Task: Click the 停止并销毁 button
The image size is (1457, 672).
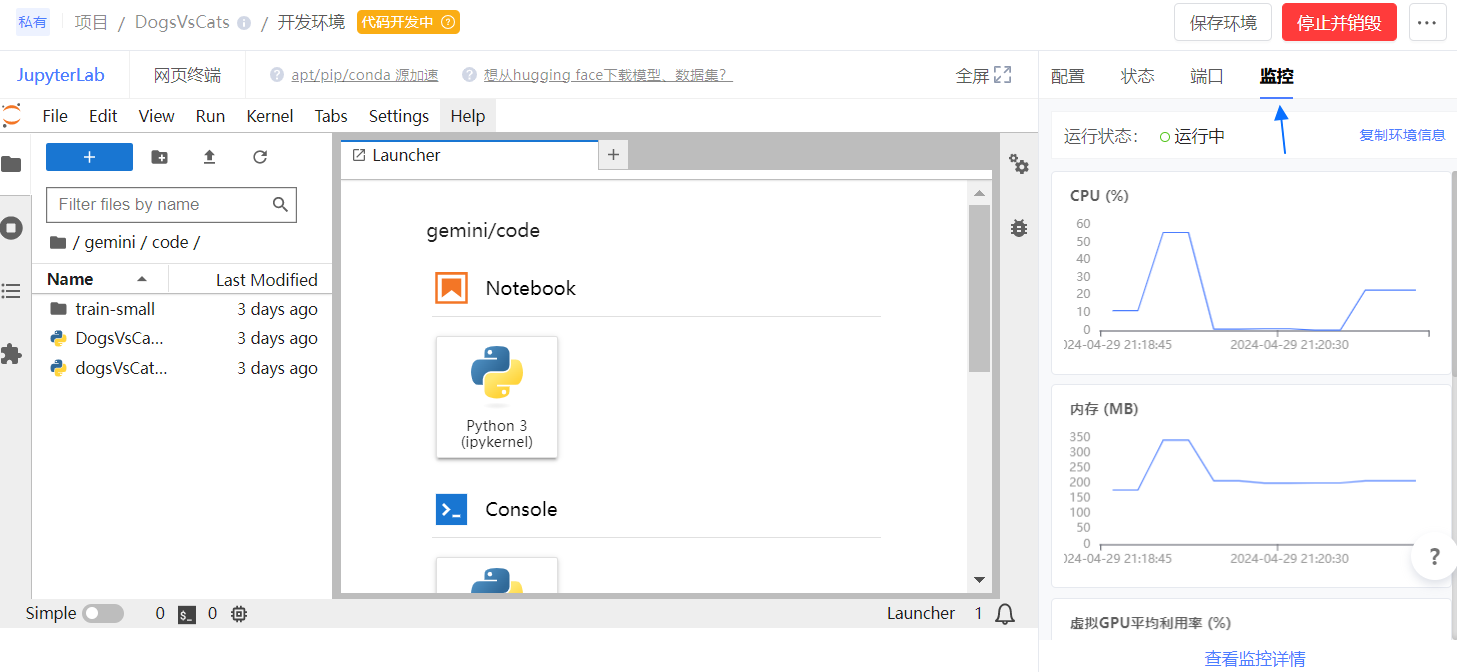Action: point(1339,23)
